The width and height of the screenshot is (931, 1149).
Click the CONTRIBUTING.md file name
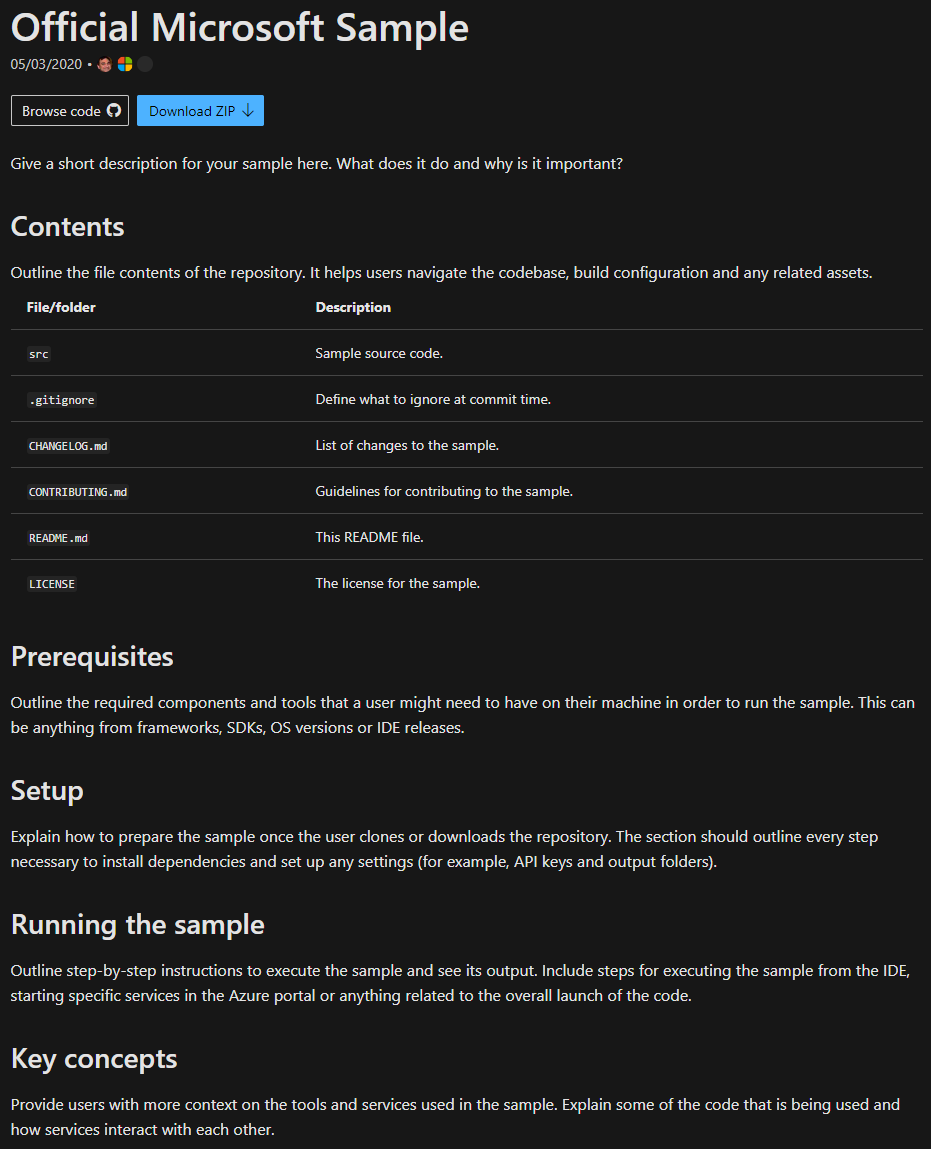click(78, 491)
